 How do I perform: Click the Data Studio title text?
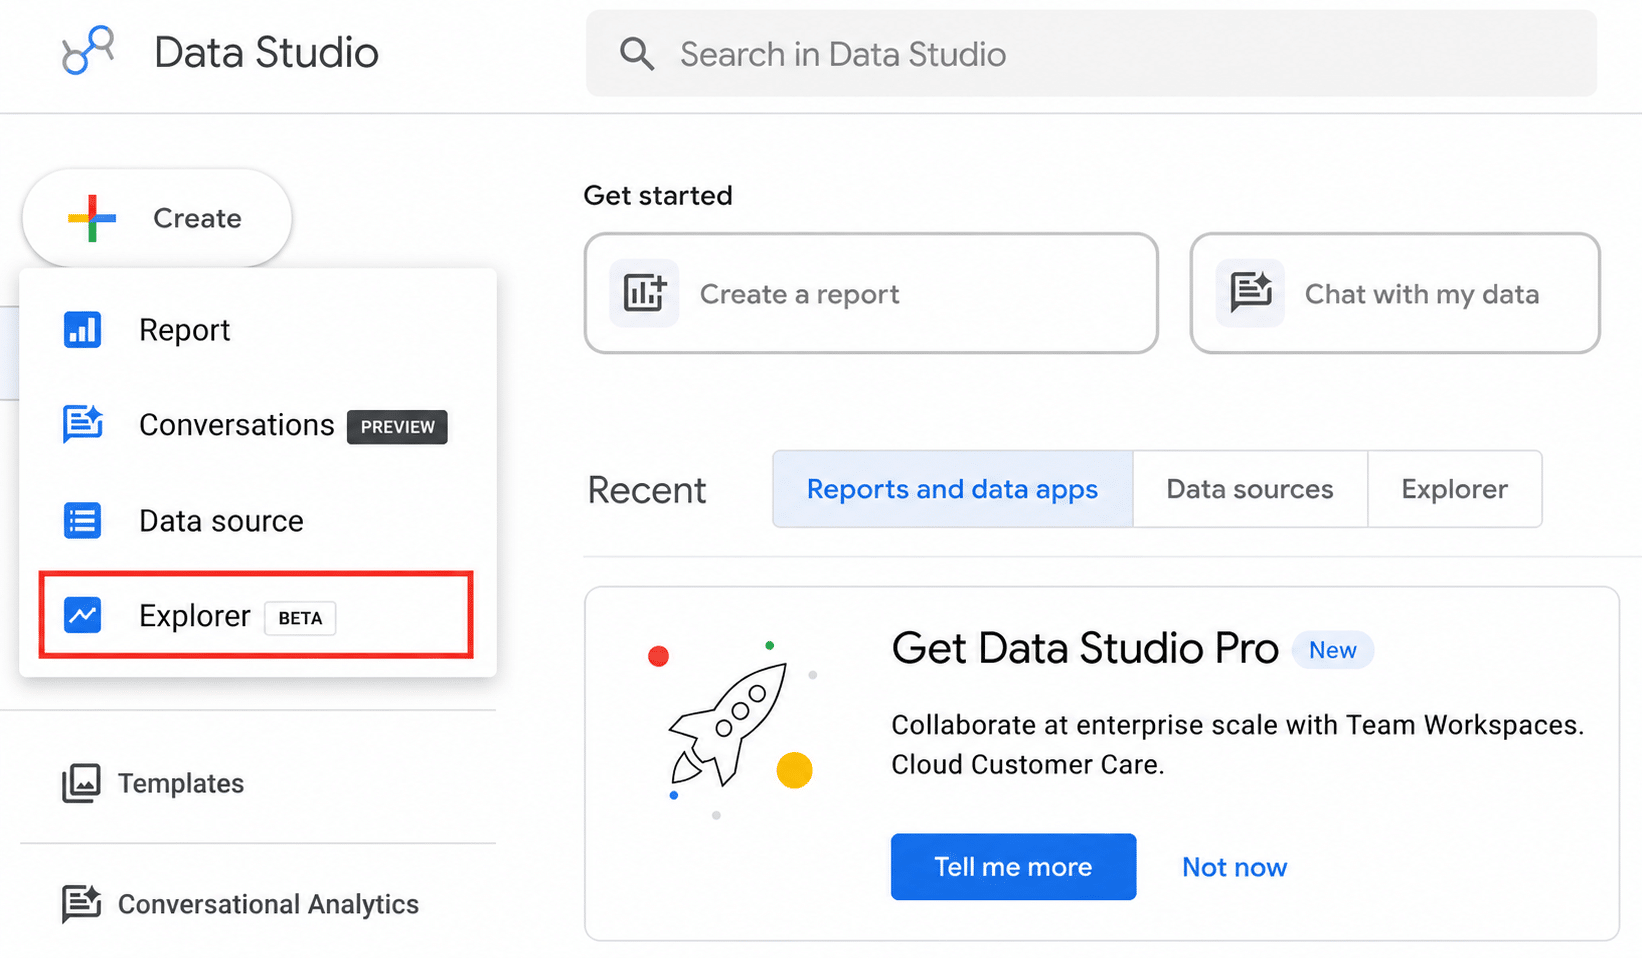pyautogui.click(x=266, y=52)
